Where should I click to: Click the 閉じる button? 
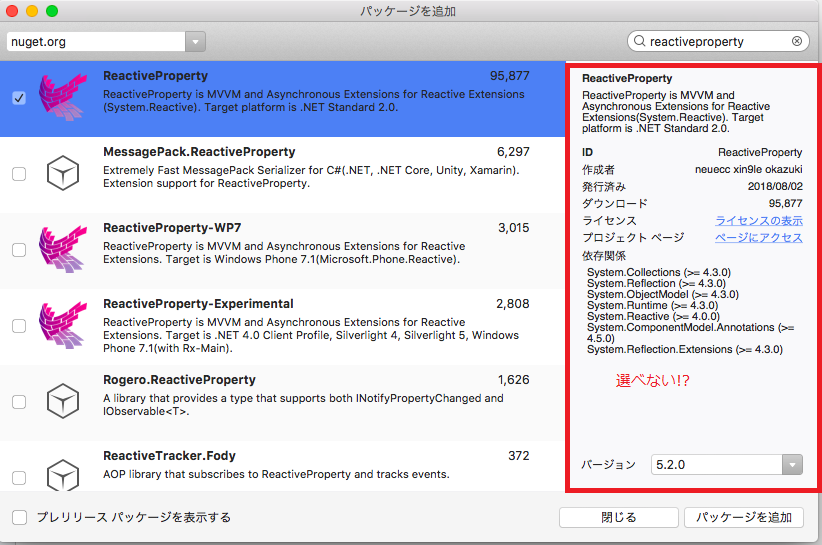pos(619,517)
